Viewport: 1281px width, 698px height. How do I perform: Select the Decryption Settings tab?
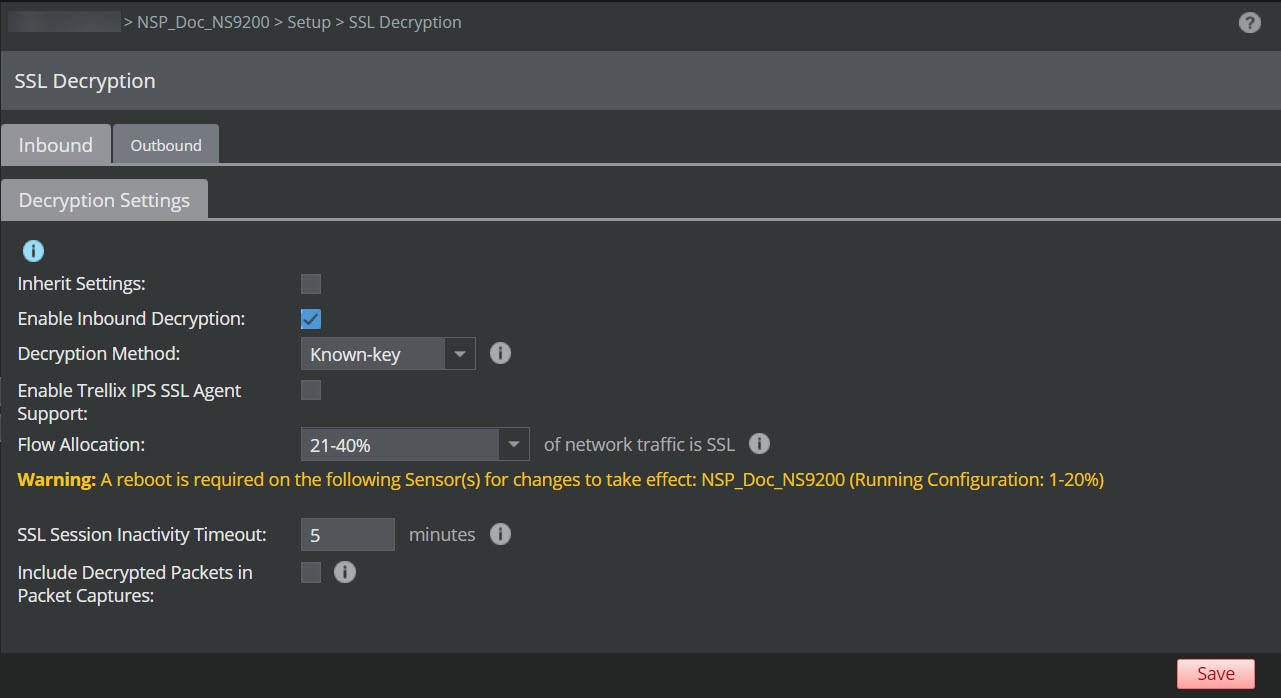(x=104, y=200)
